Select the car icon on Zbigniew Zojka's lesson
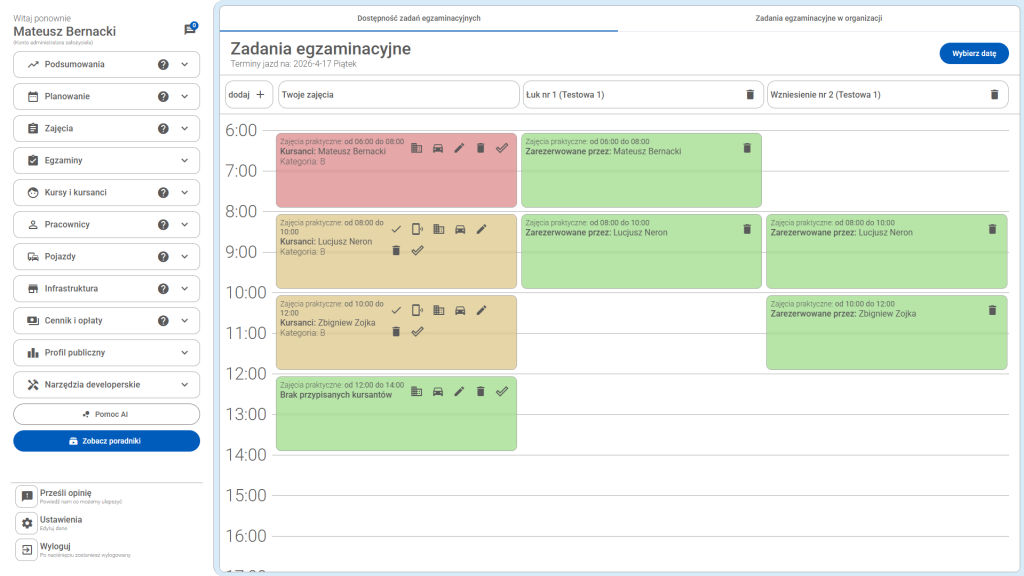 click(x=460, y=310)
